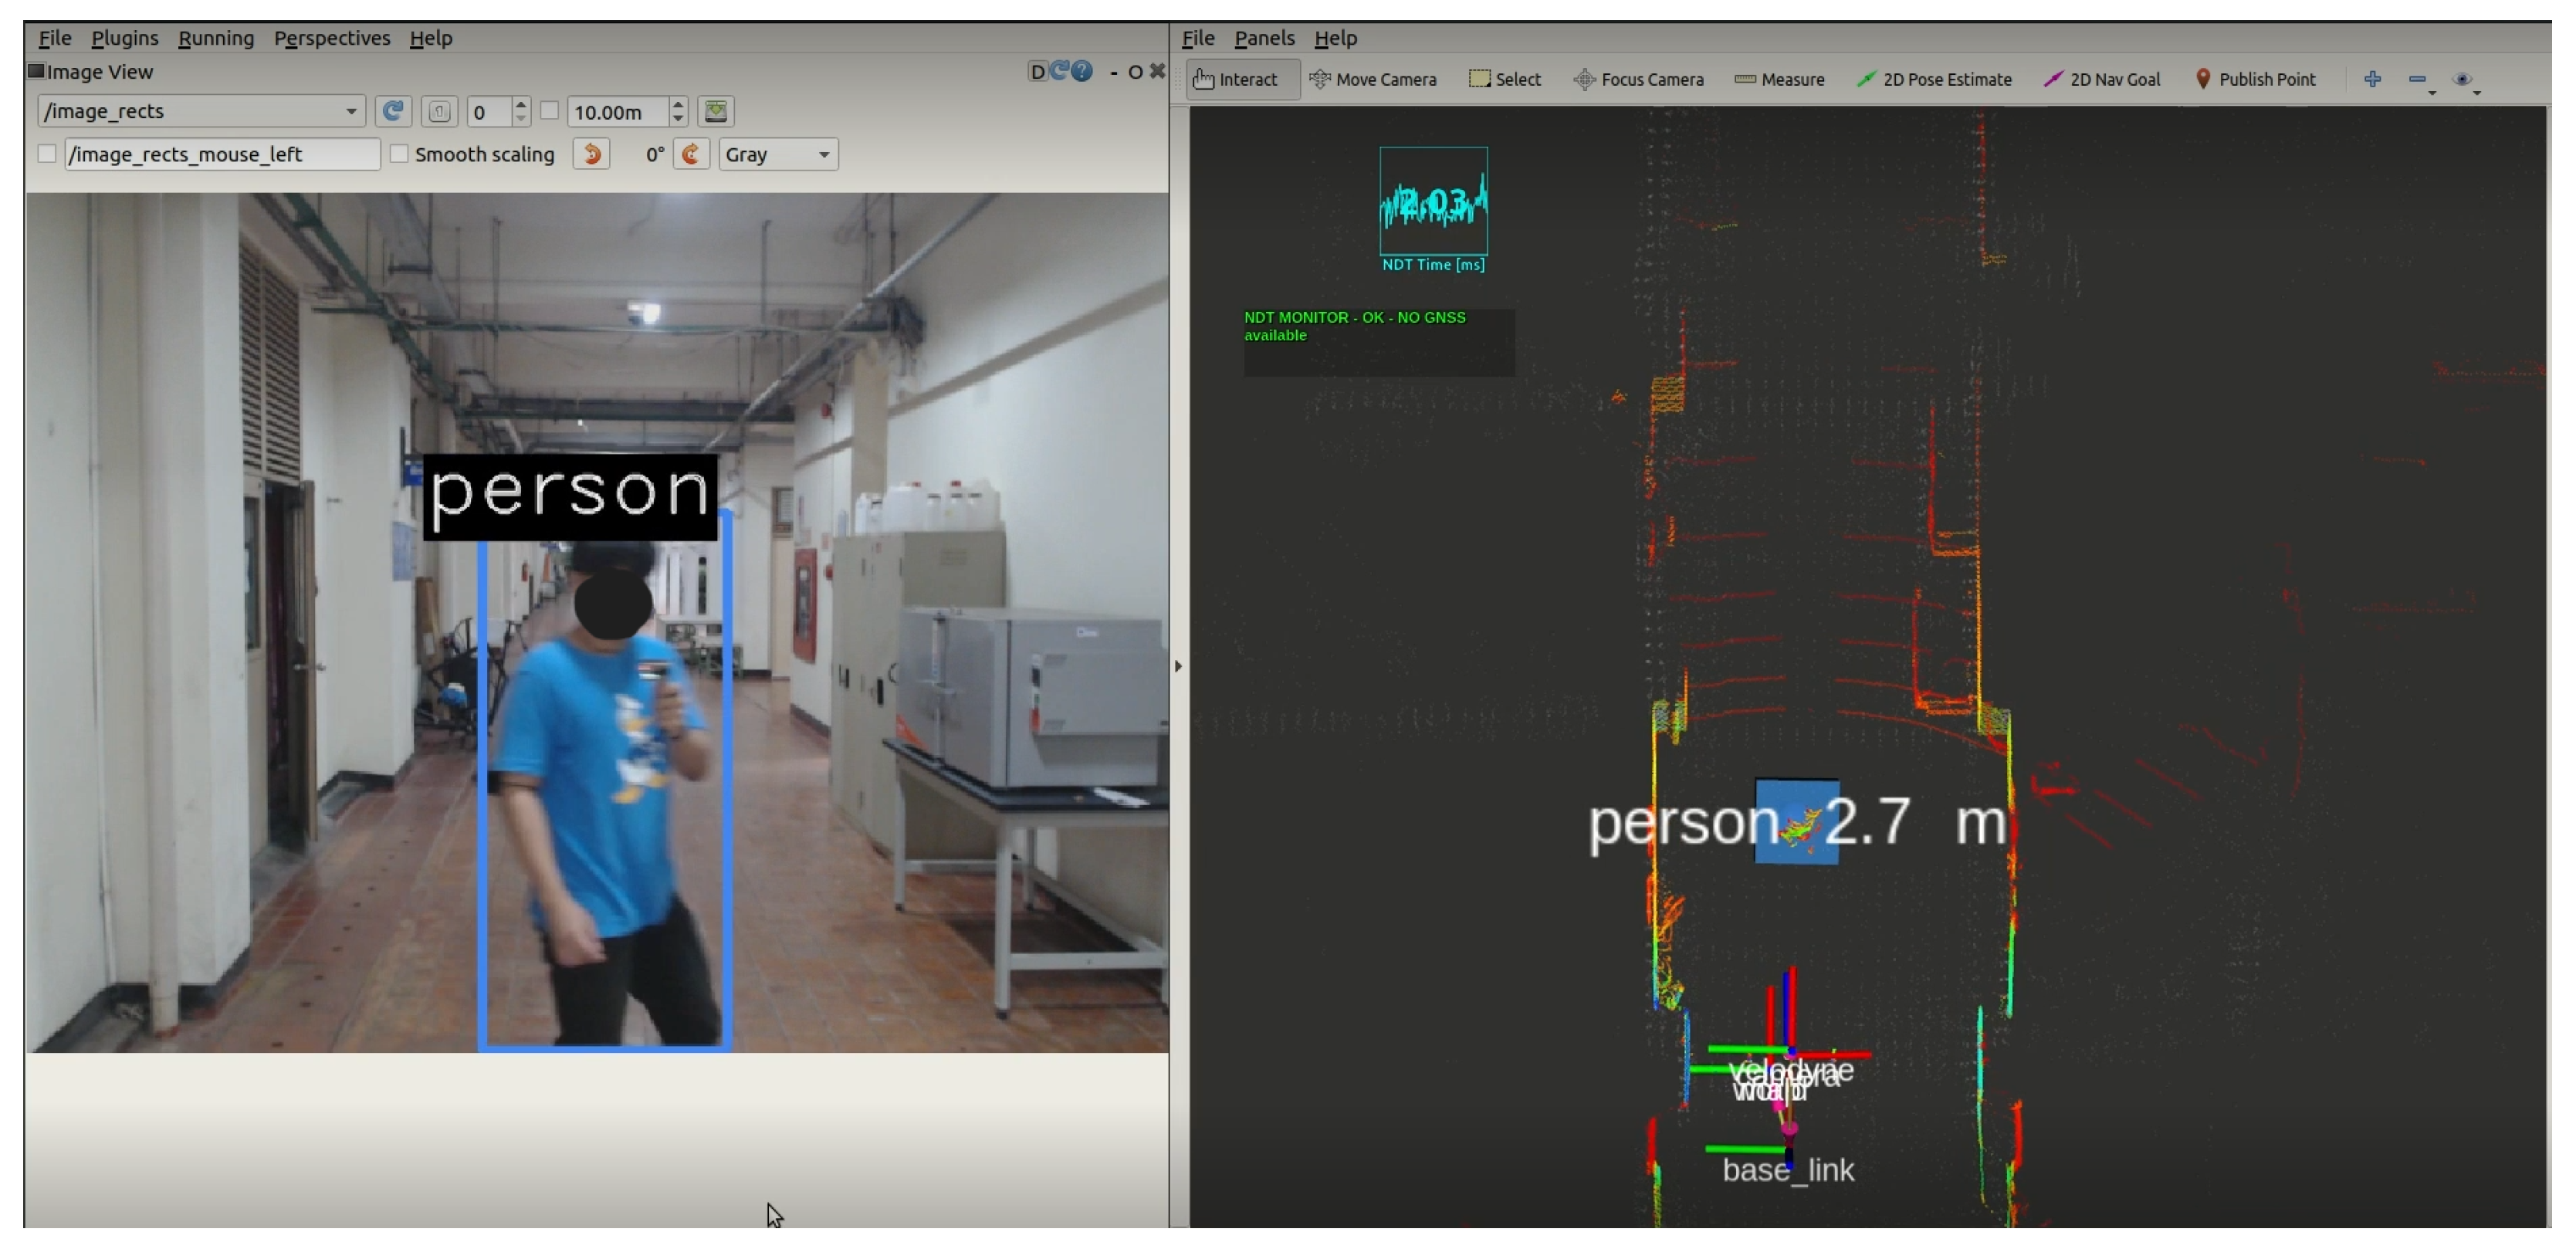Refresh the image topics list
Viewport: 2576px width, 1249px height.
(x=393, y=111)
